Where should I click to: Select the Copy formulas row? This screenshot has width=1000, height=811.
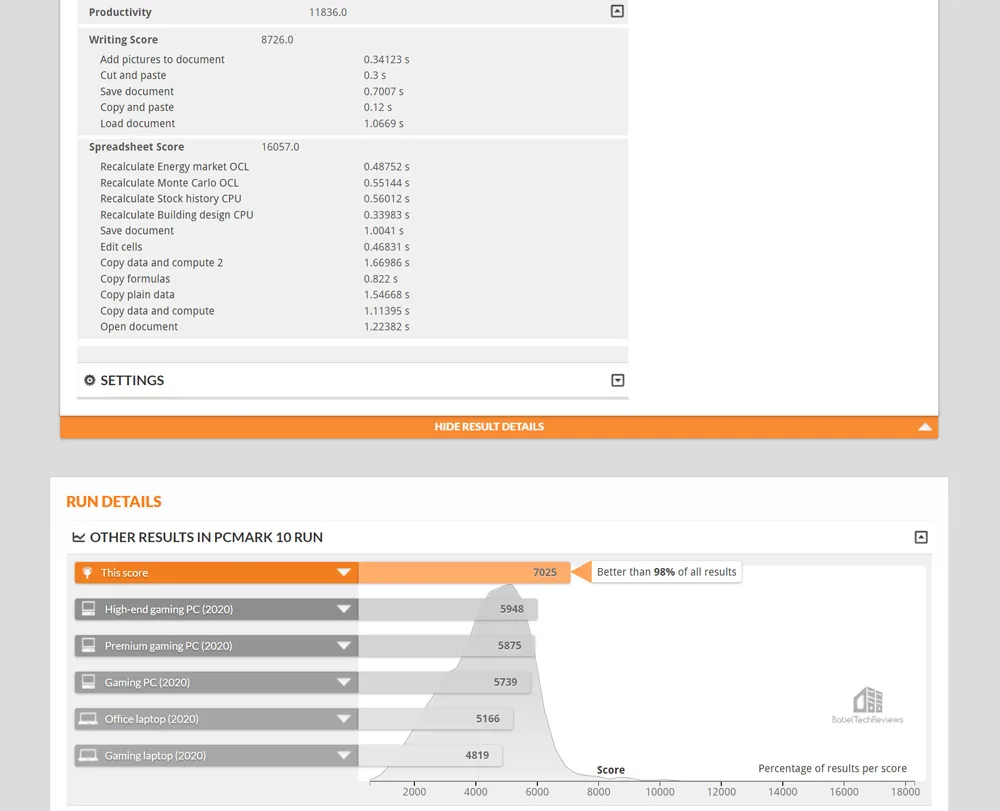(353, 279)
